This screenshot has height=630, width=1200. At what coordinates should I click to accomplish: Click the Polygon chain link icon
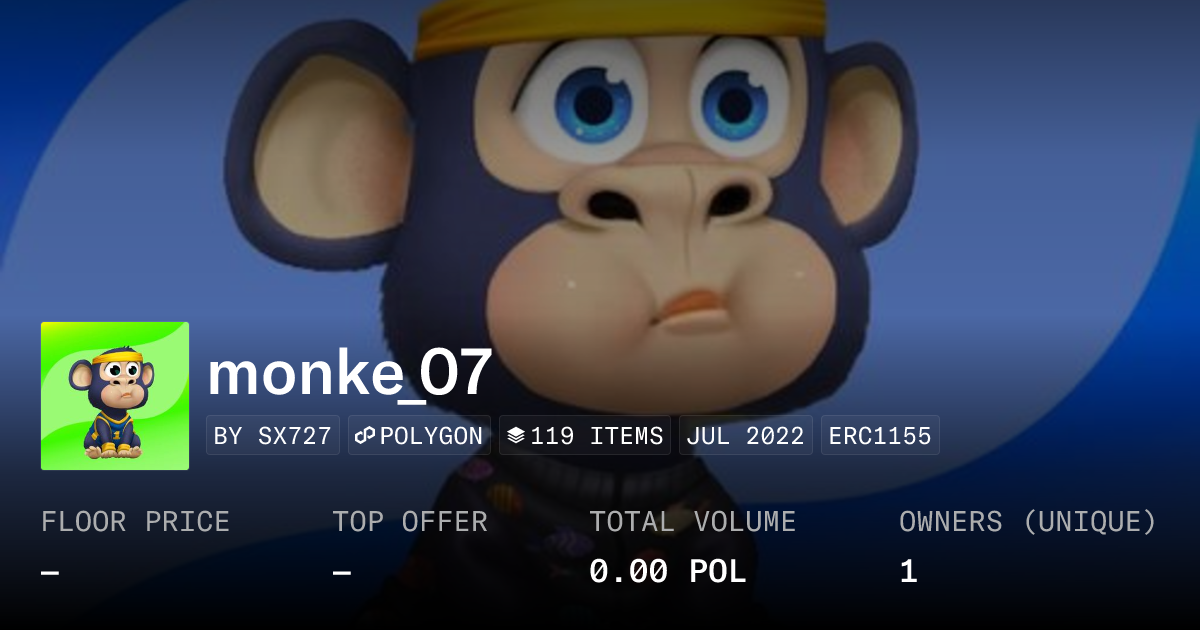(364, 436)
